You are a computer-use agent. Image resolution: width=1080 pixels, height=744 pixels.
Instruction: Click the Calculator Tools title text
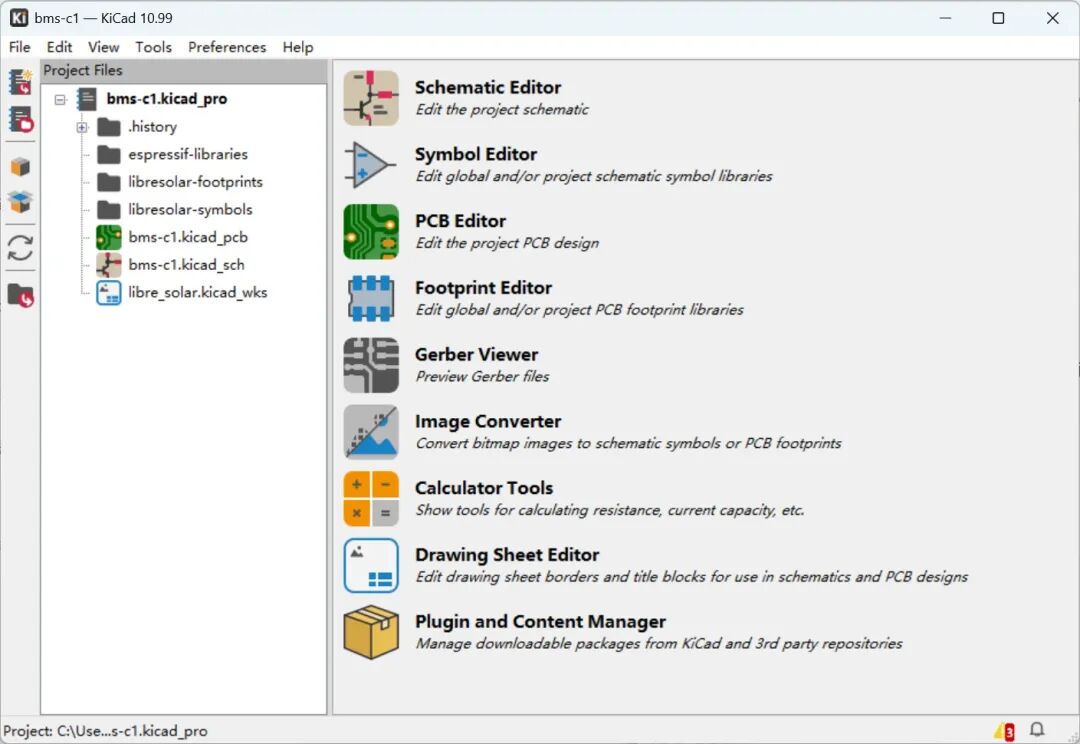click(484, 488)
